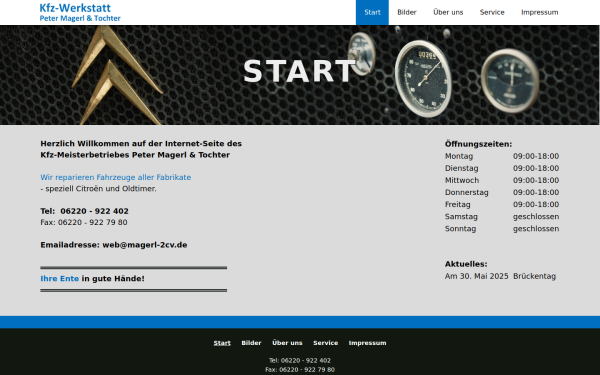600x375 pixels.
Task: Click the footer Start link
Action: pyautogui.click(x=222, y=343)
